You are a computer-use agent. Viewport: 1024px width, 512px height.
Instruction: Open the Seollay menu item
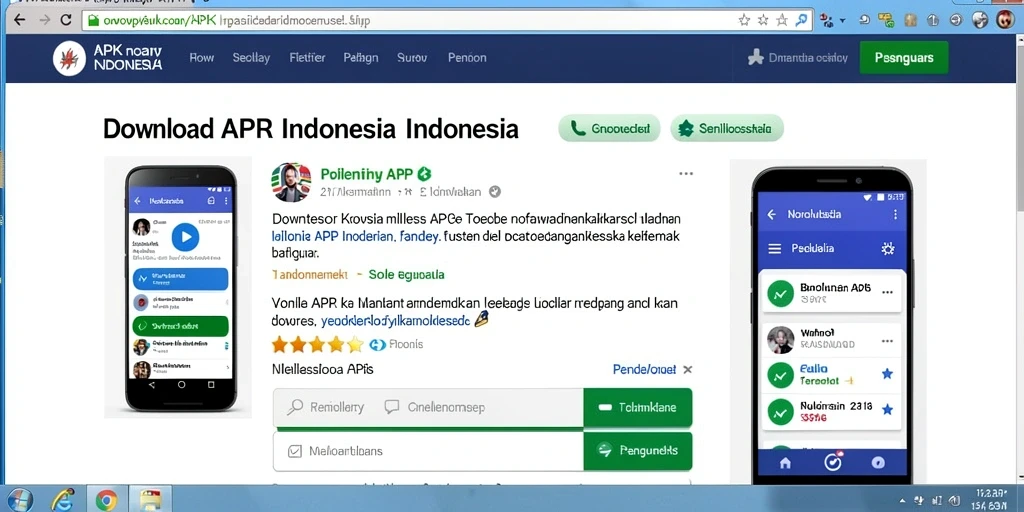(x=251, y=57)
